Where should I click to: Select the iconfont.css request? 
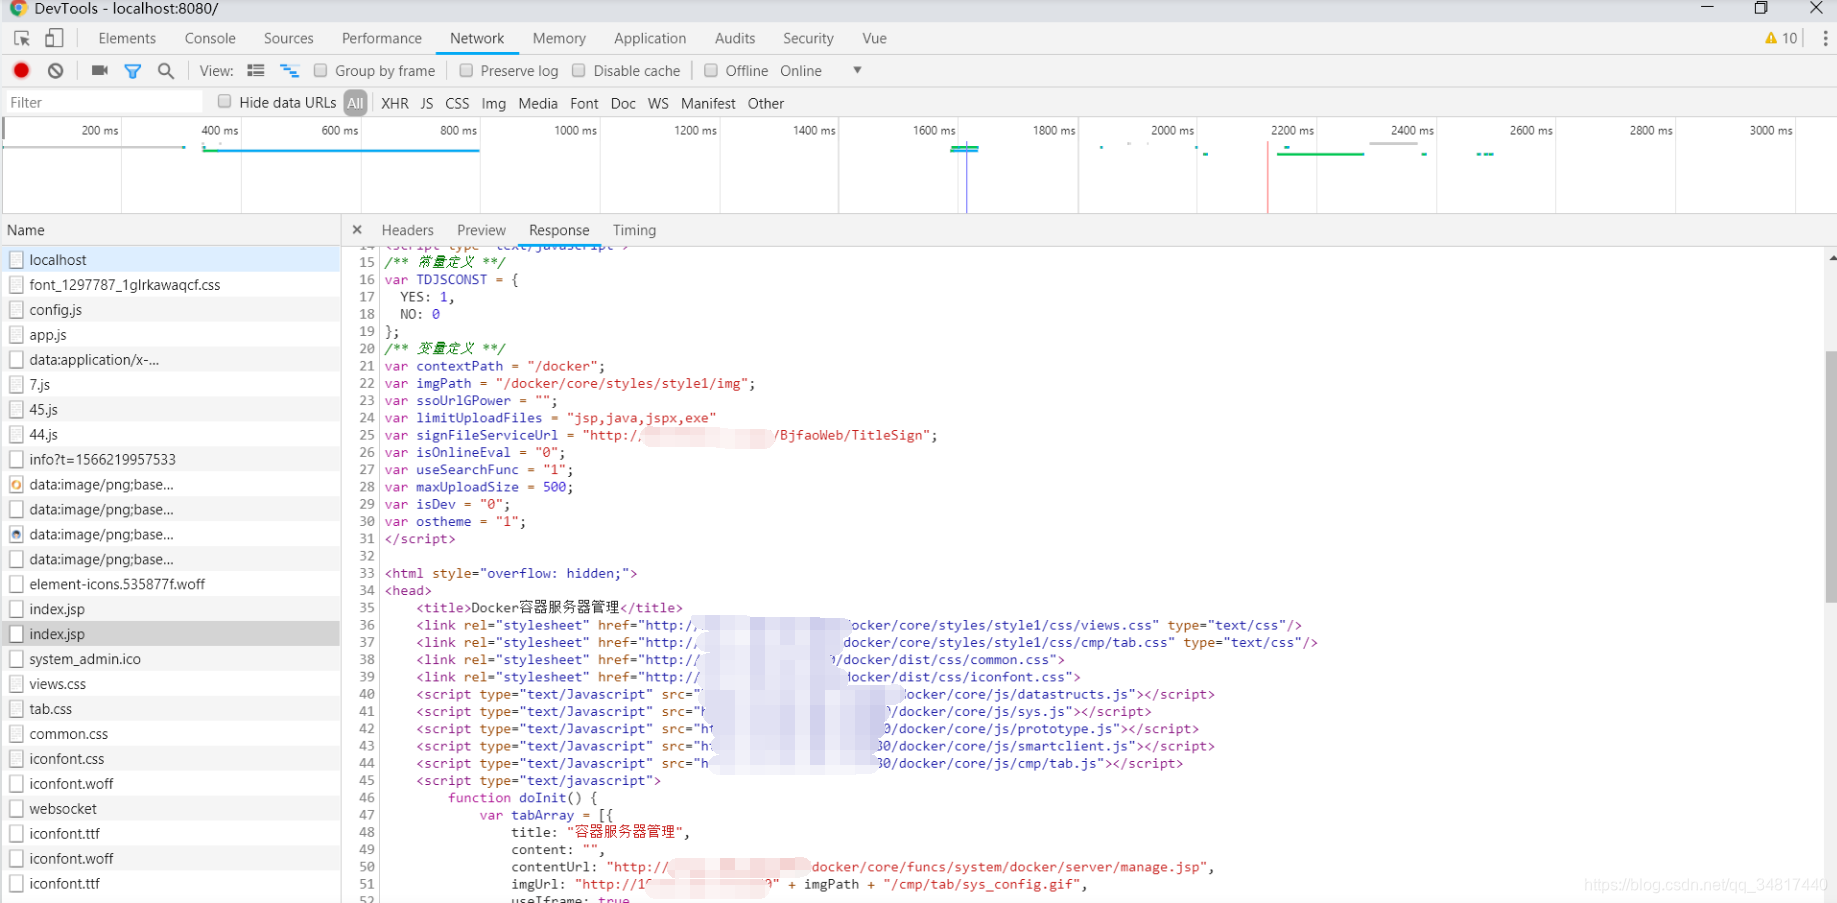pyautogui.click(x=171, y=759)
